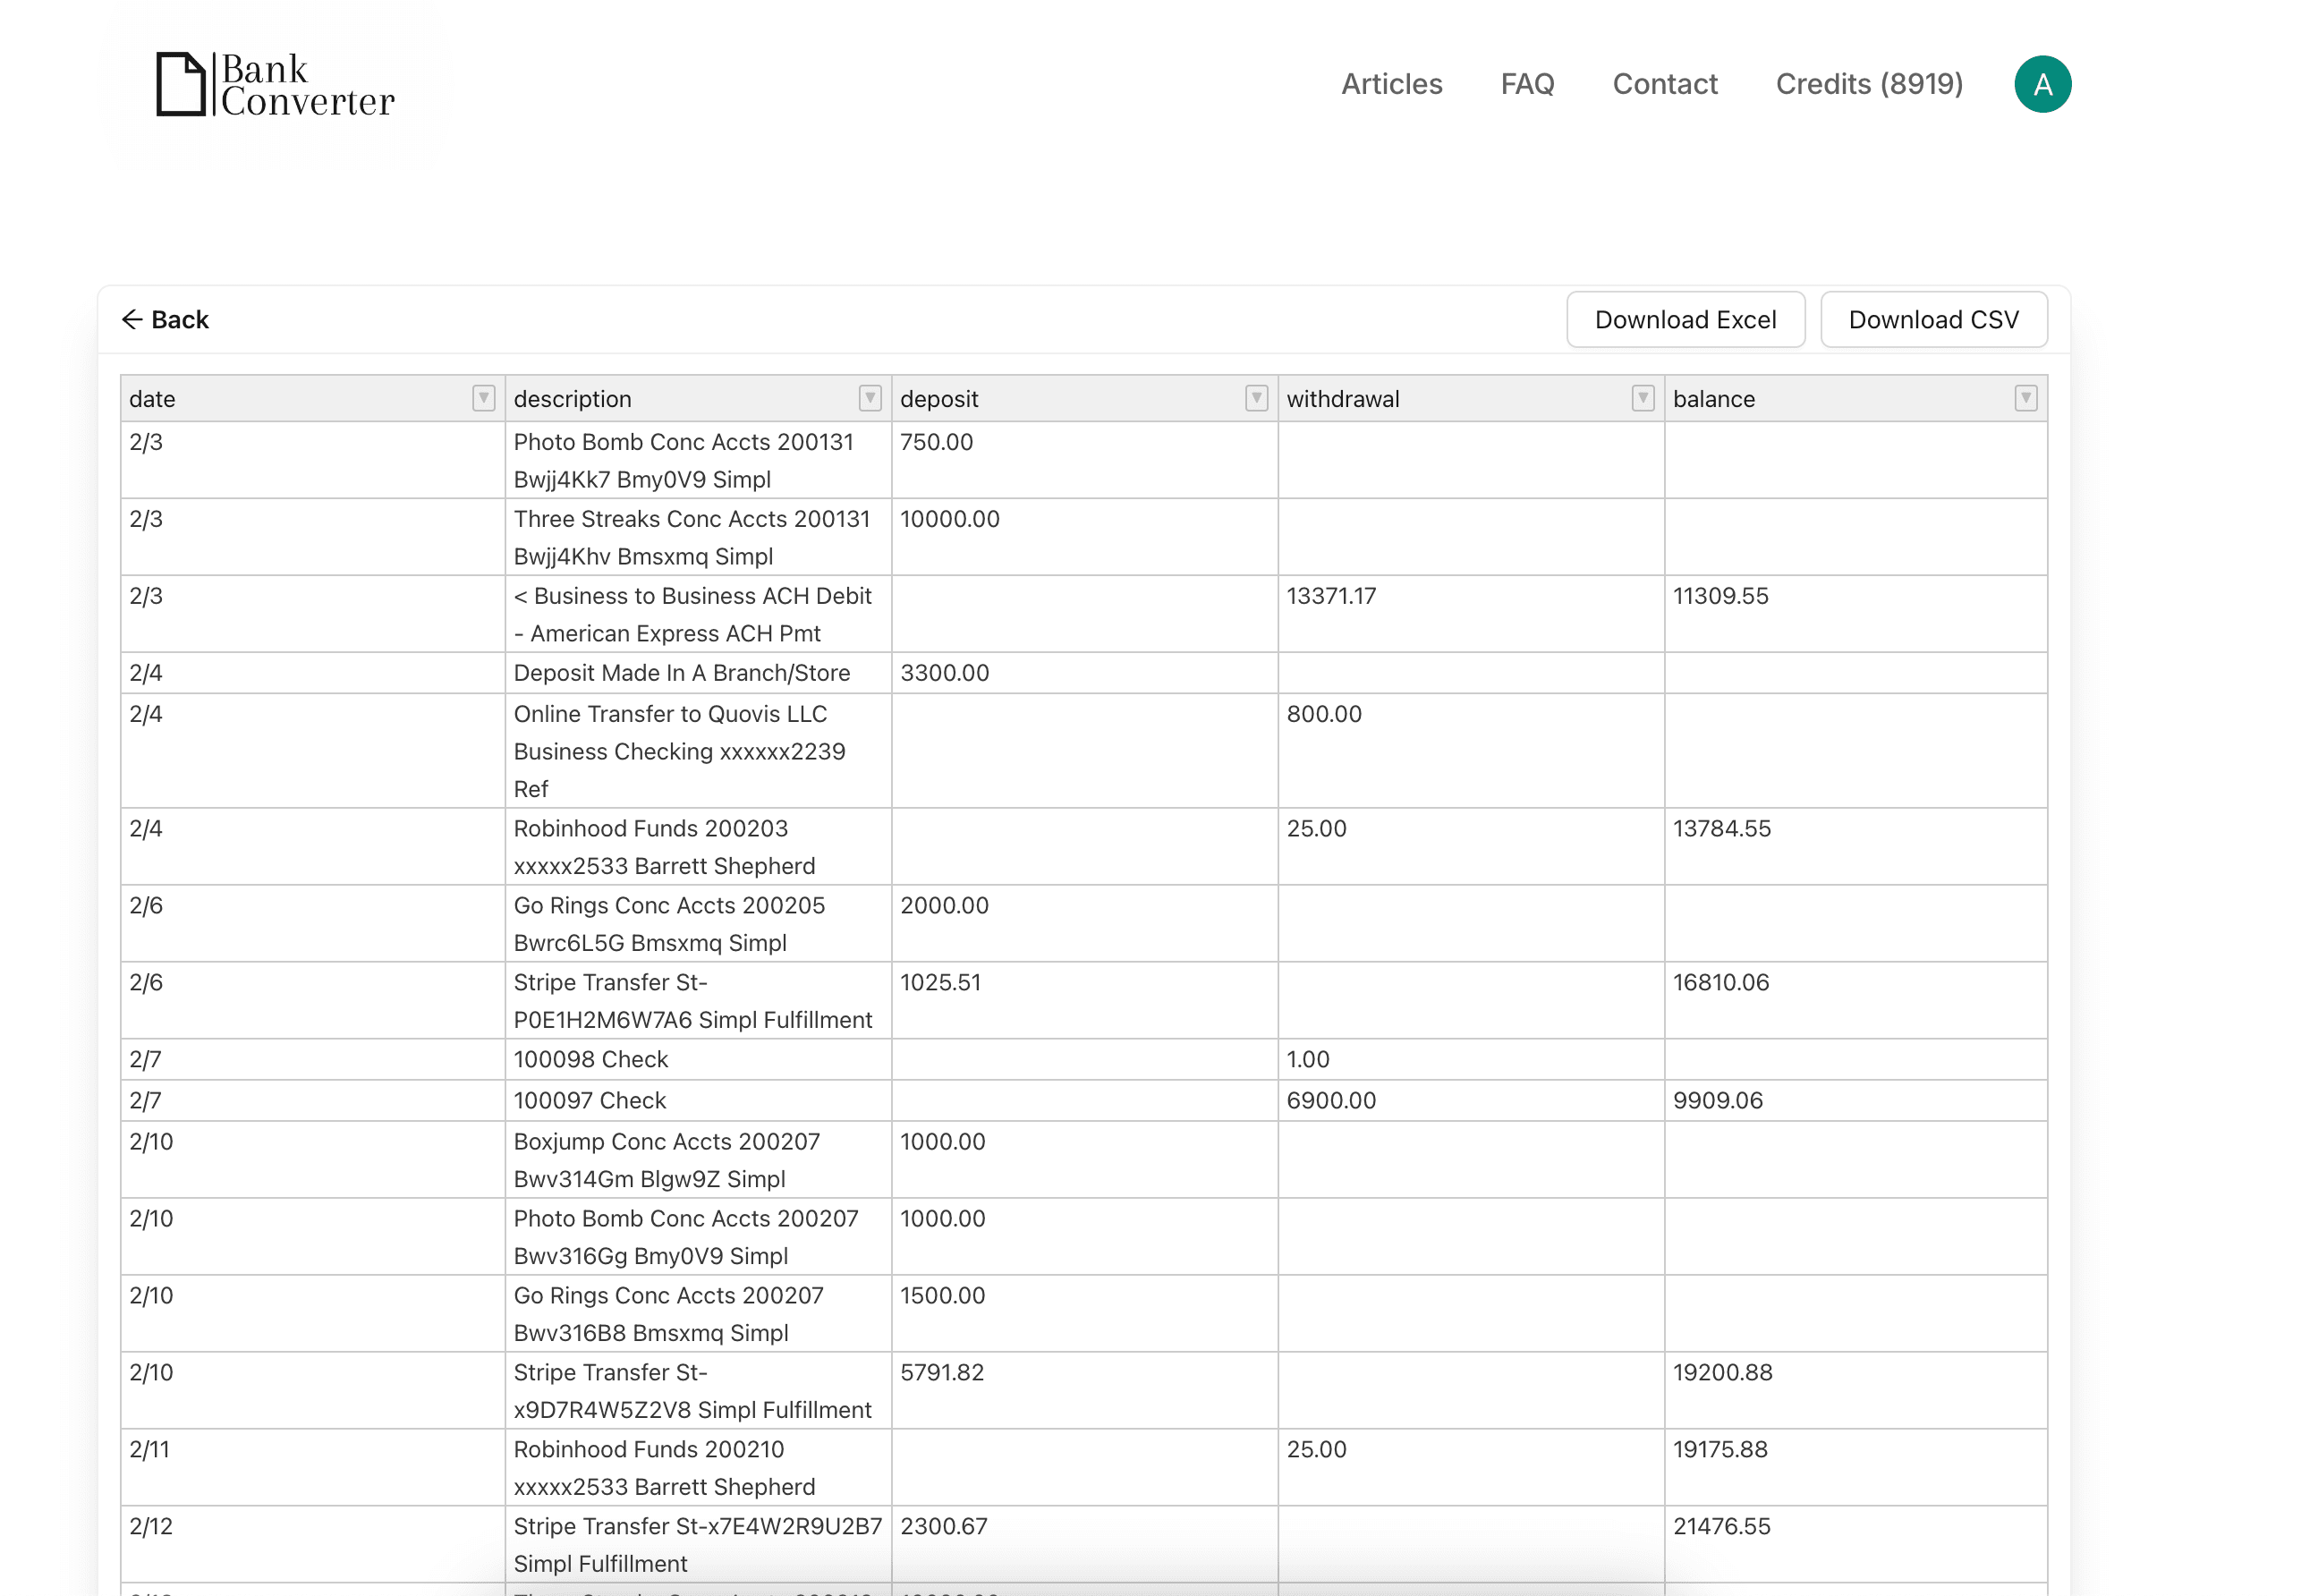This screenshot has width=2301, height=1596.
Task: Click the Back arrow icon
Action: pos(132,319)
